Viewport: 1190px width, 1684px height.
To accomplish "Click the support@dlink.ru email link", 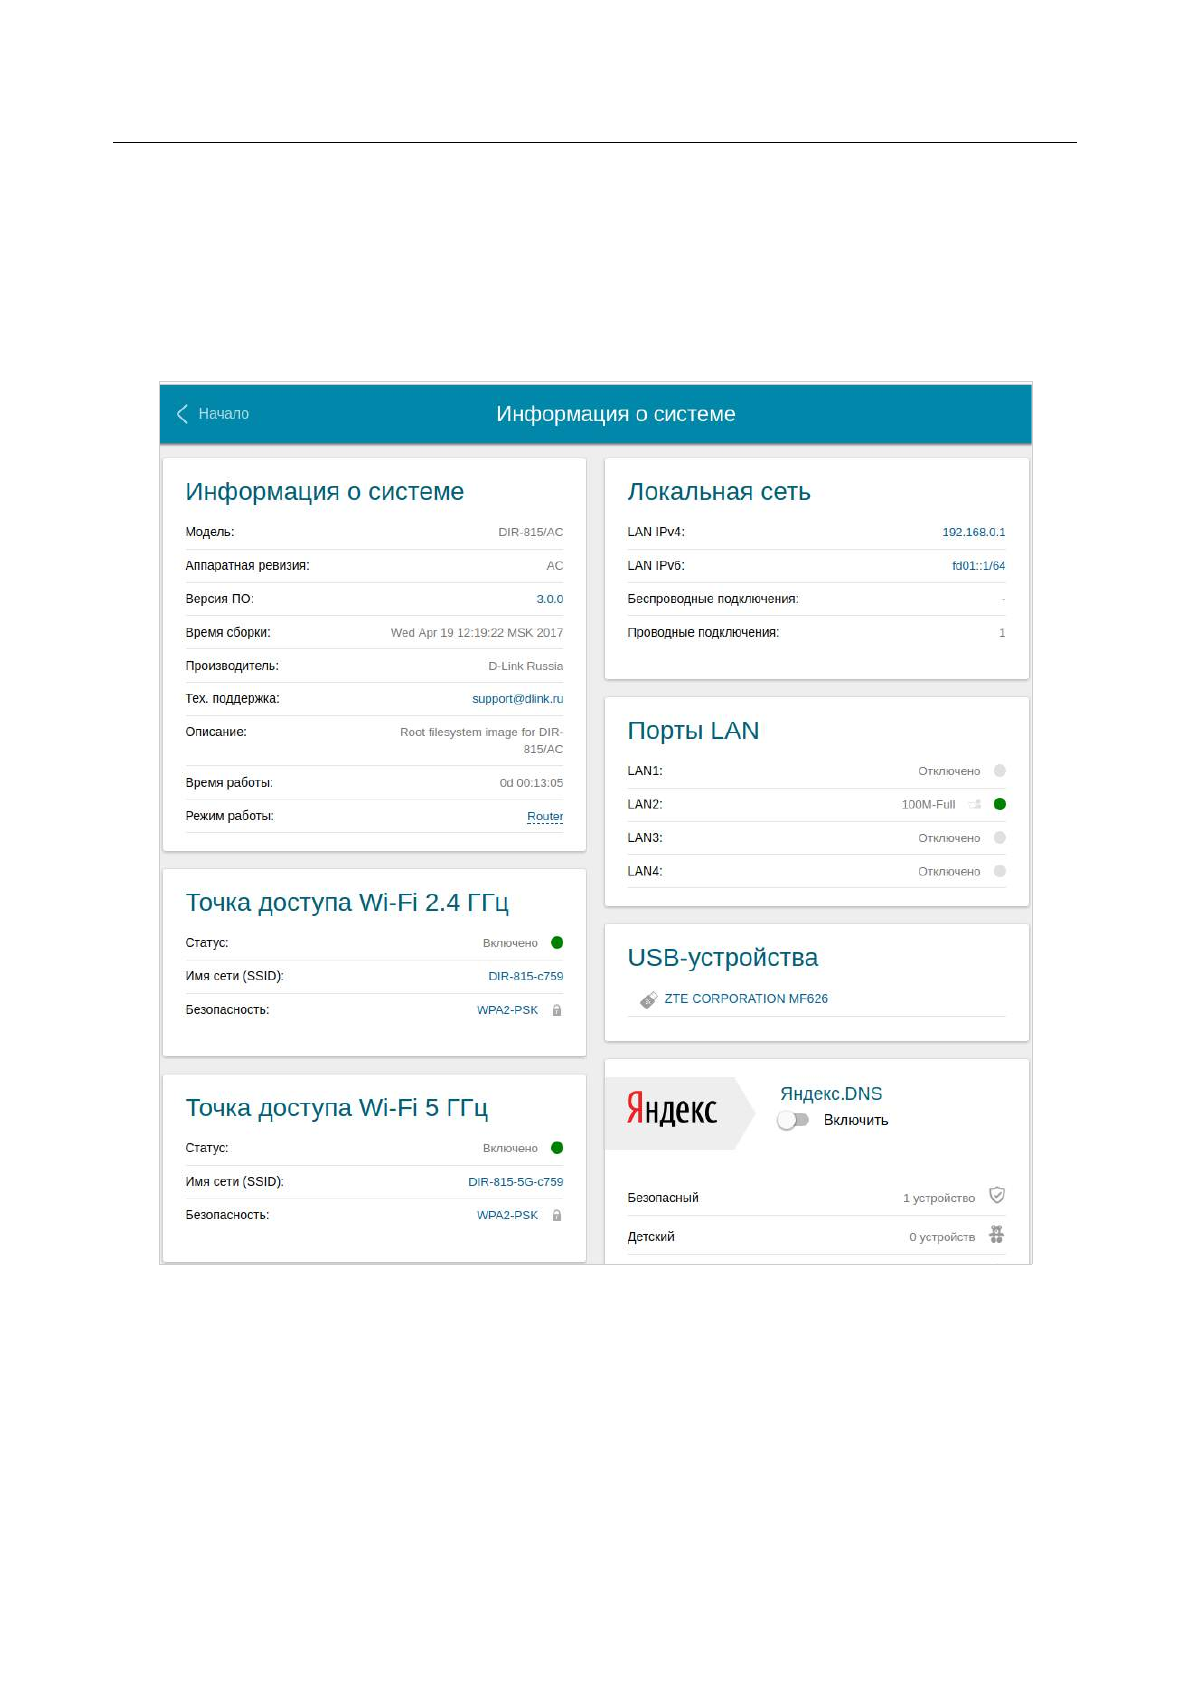I will pos(517,699).
